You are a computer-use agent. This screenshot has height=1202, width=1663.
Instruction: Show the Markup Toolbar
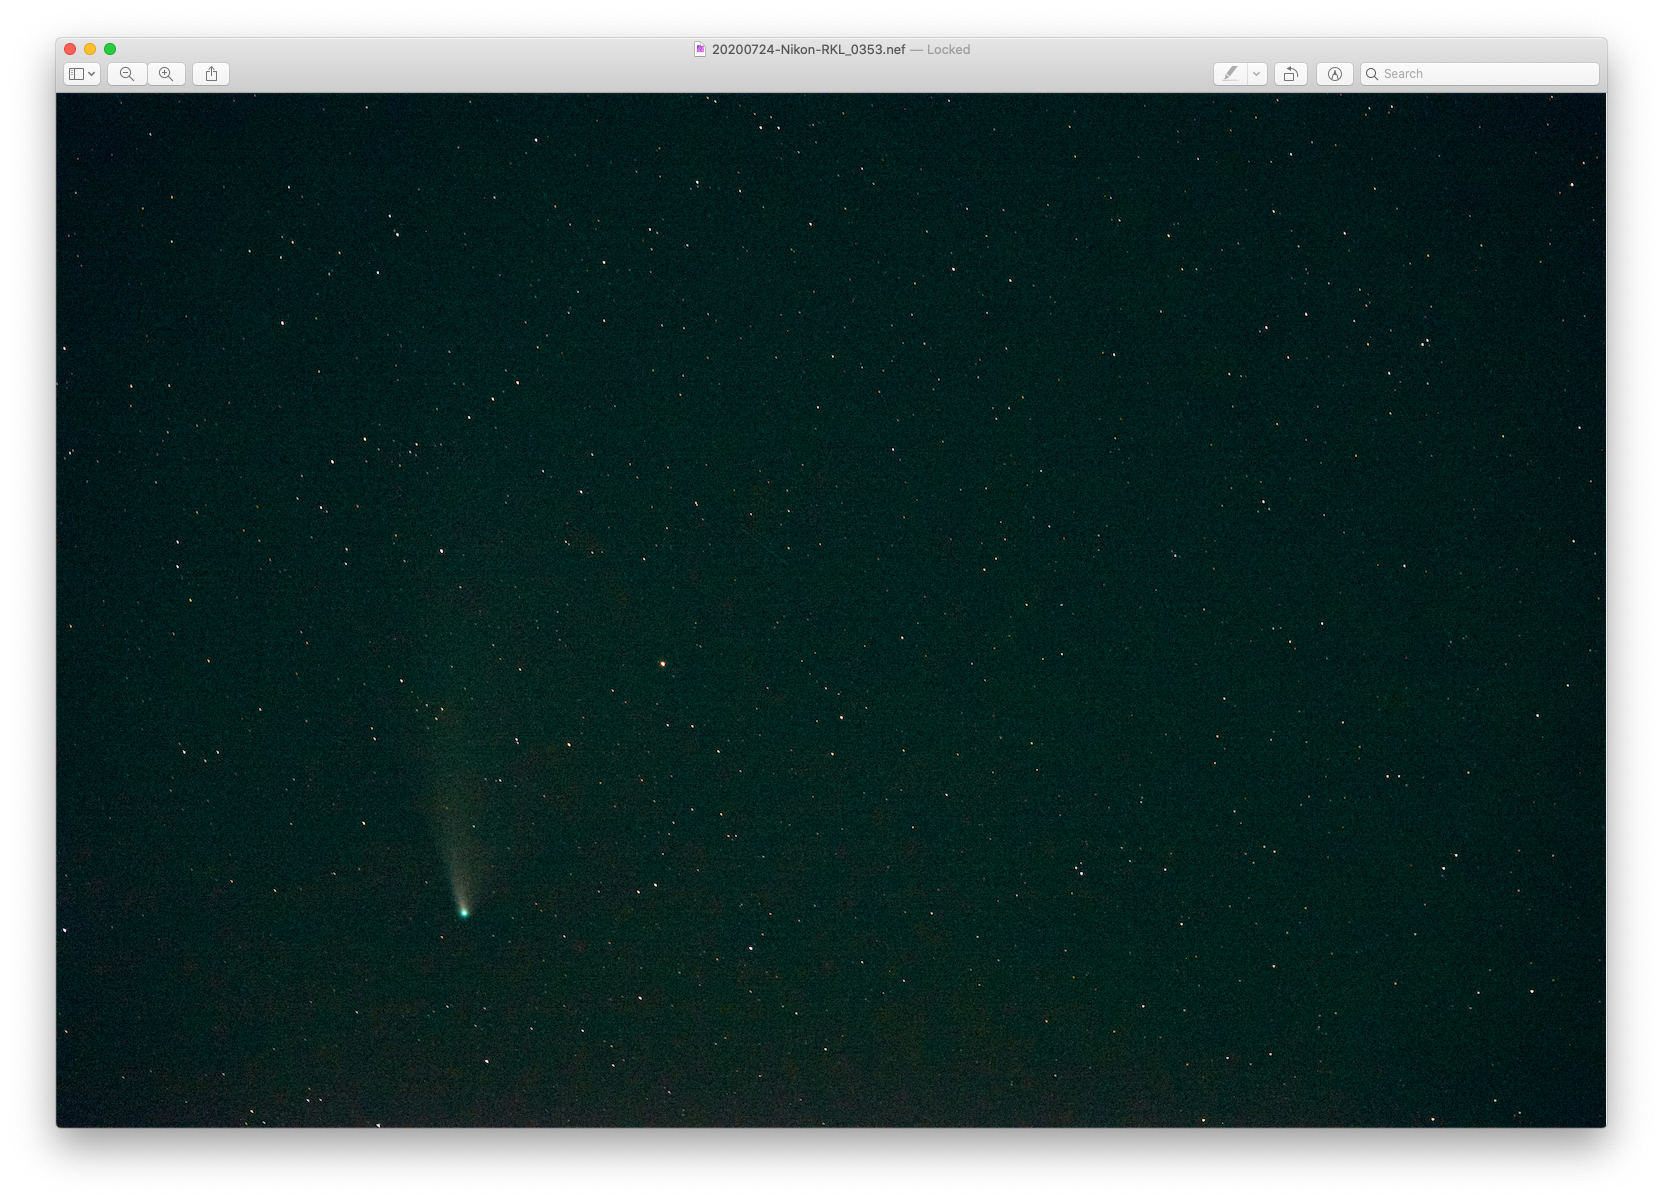[1335, 74]
